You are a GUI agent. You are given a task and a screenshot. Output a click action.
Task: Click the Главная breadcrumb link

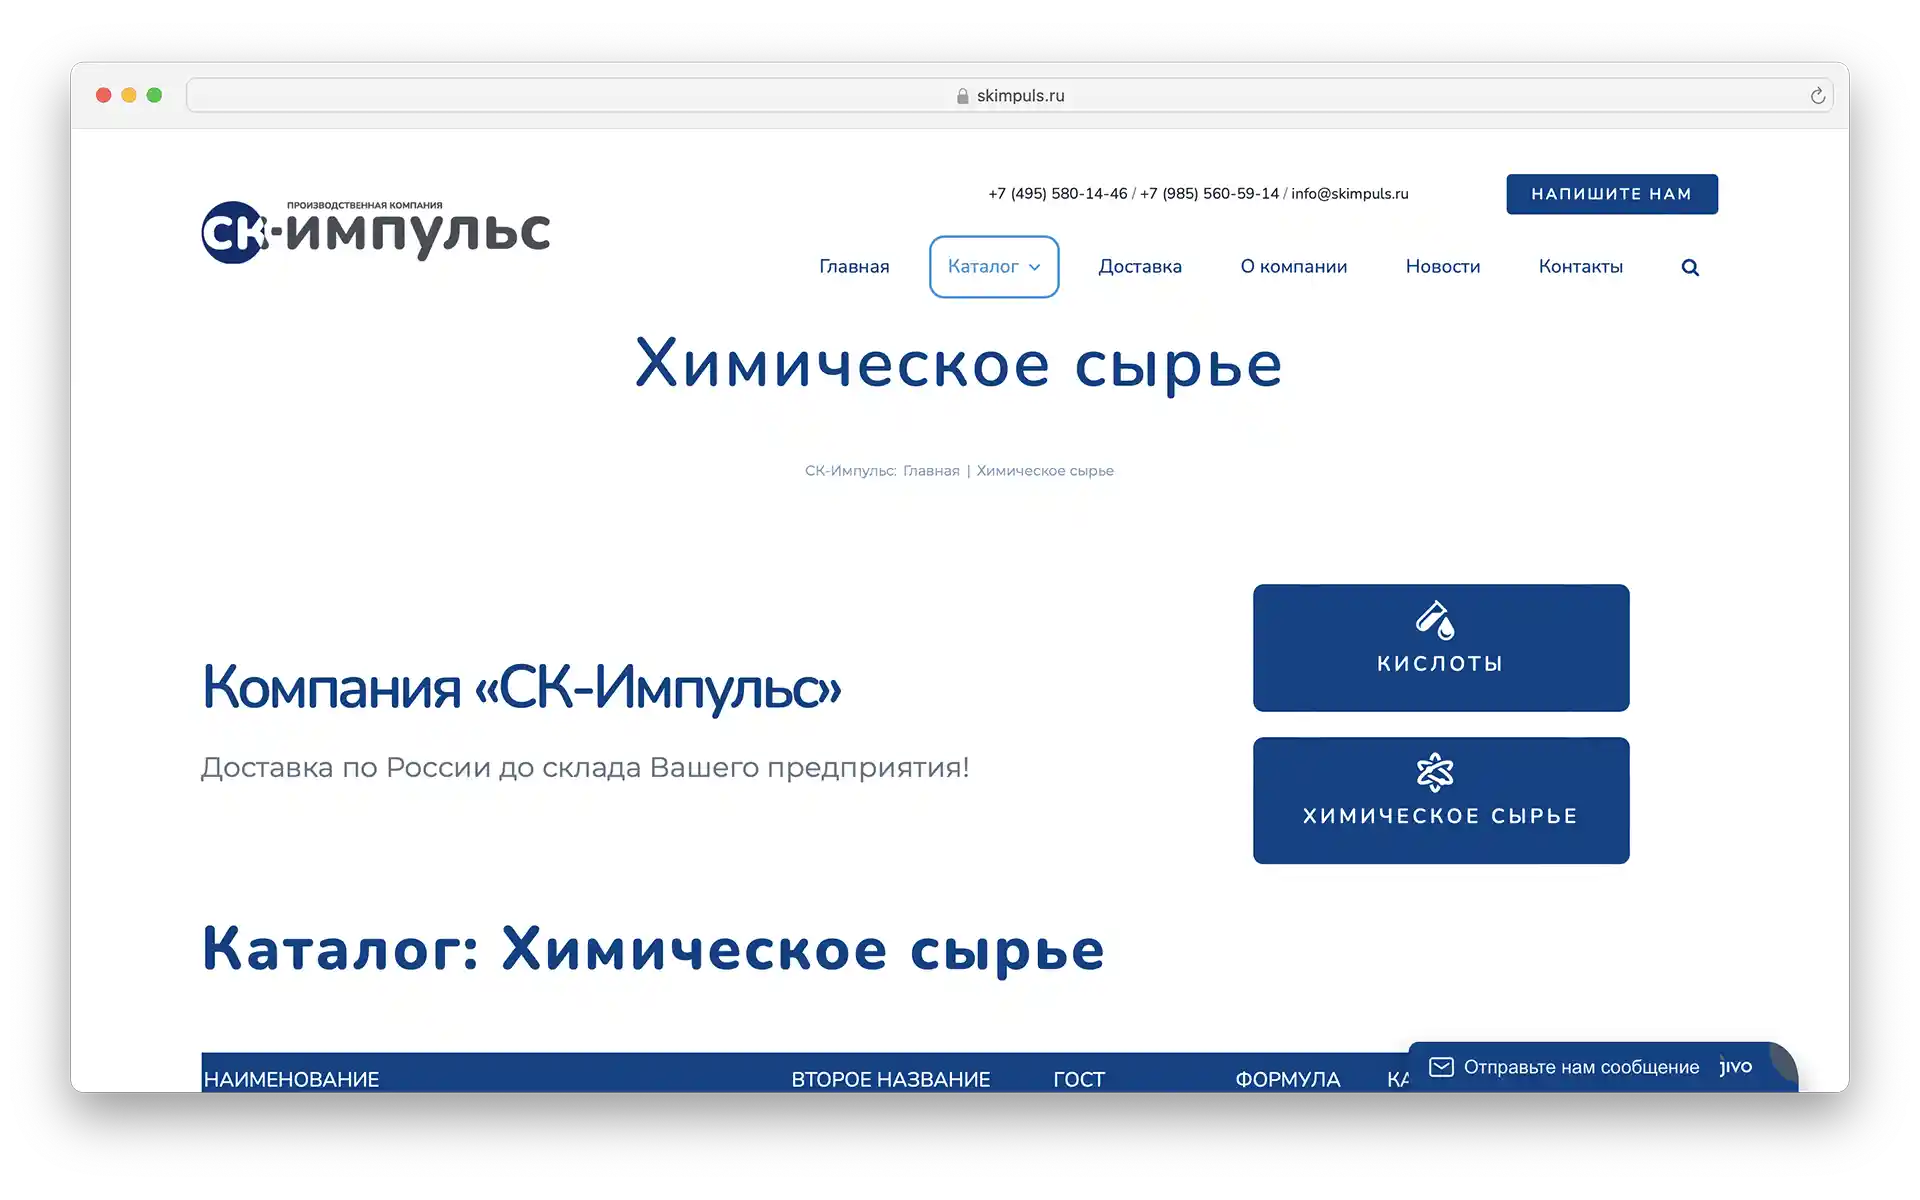tap(931, 471)
